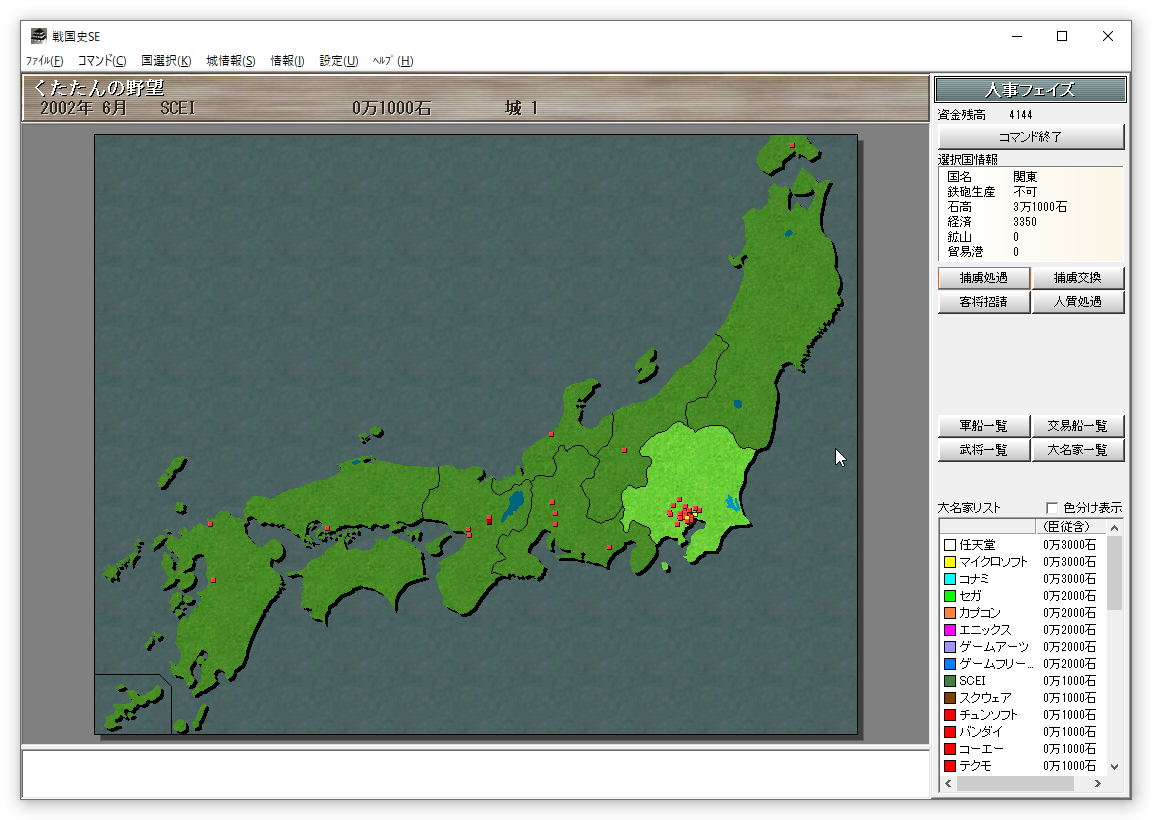Screen dimensions: 1152x820
Task: Open the 国選択(K) menu
Action: pos(166,61)
